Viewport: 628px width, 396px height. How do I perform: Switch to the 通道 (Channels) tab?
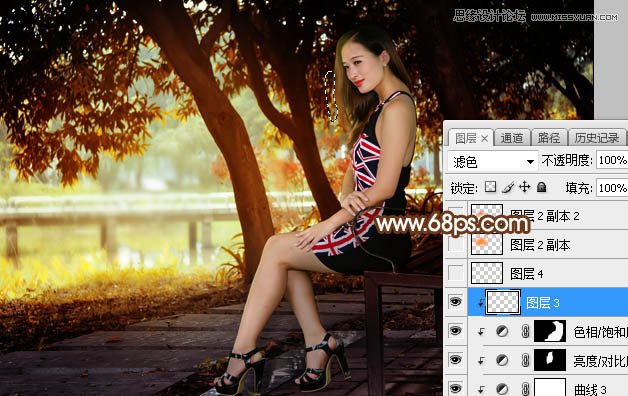[511, 138]
